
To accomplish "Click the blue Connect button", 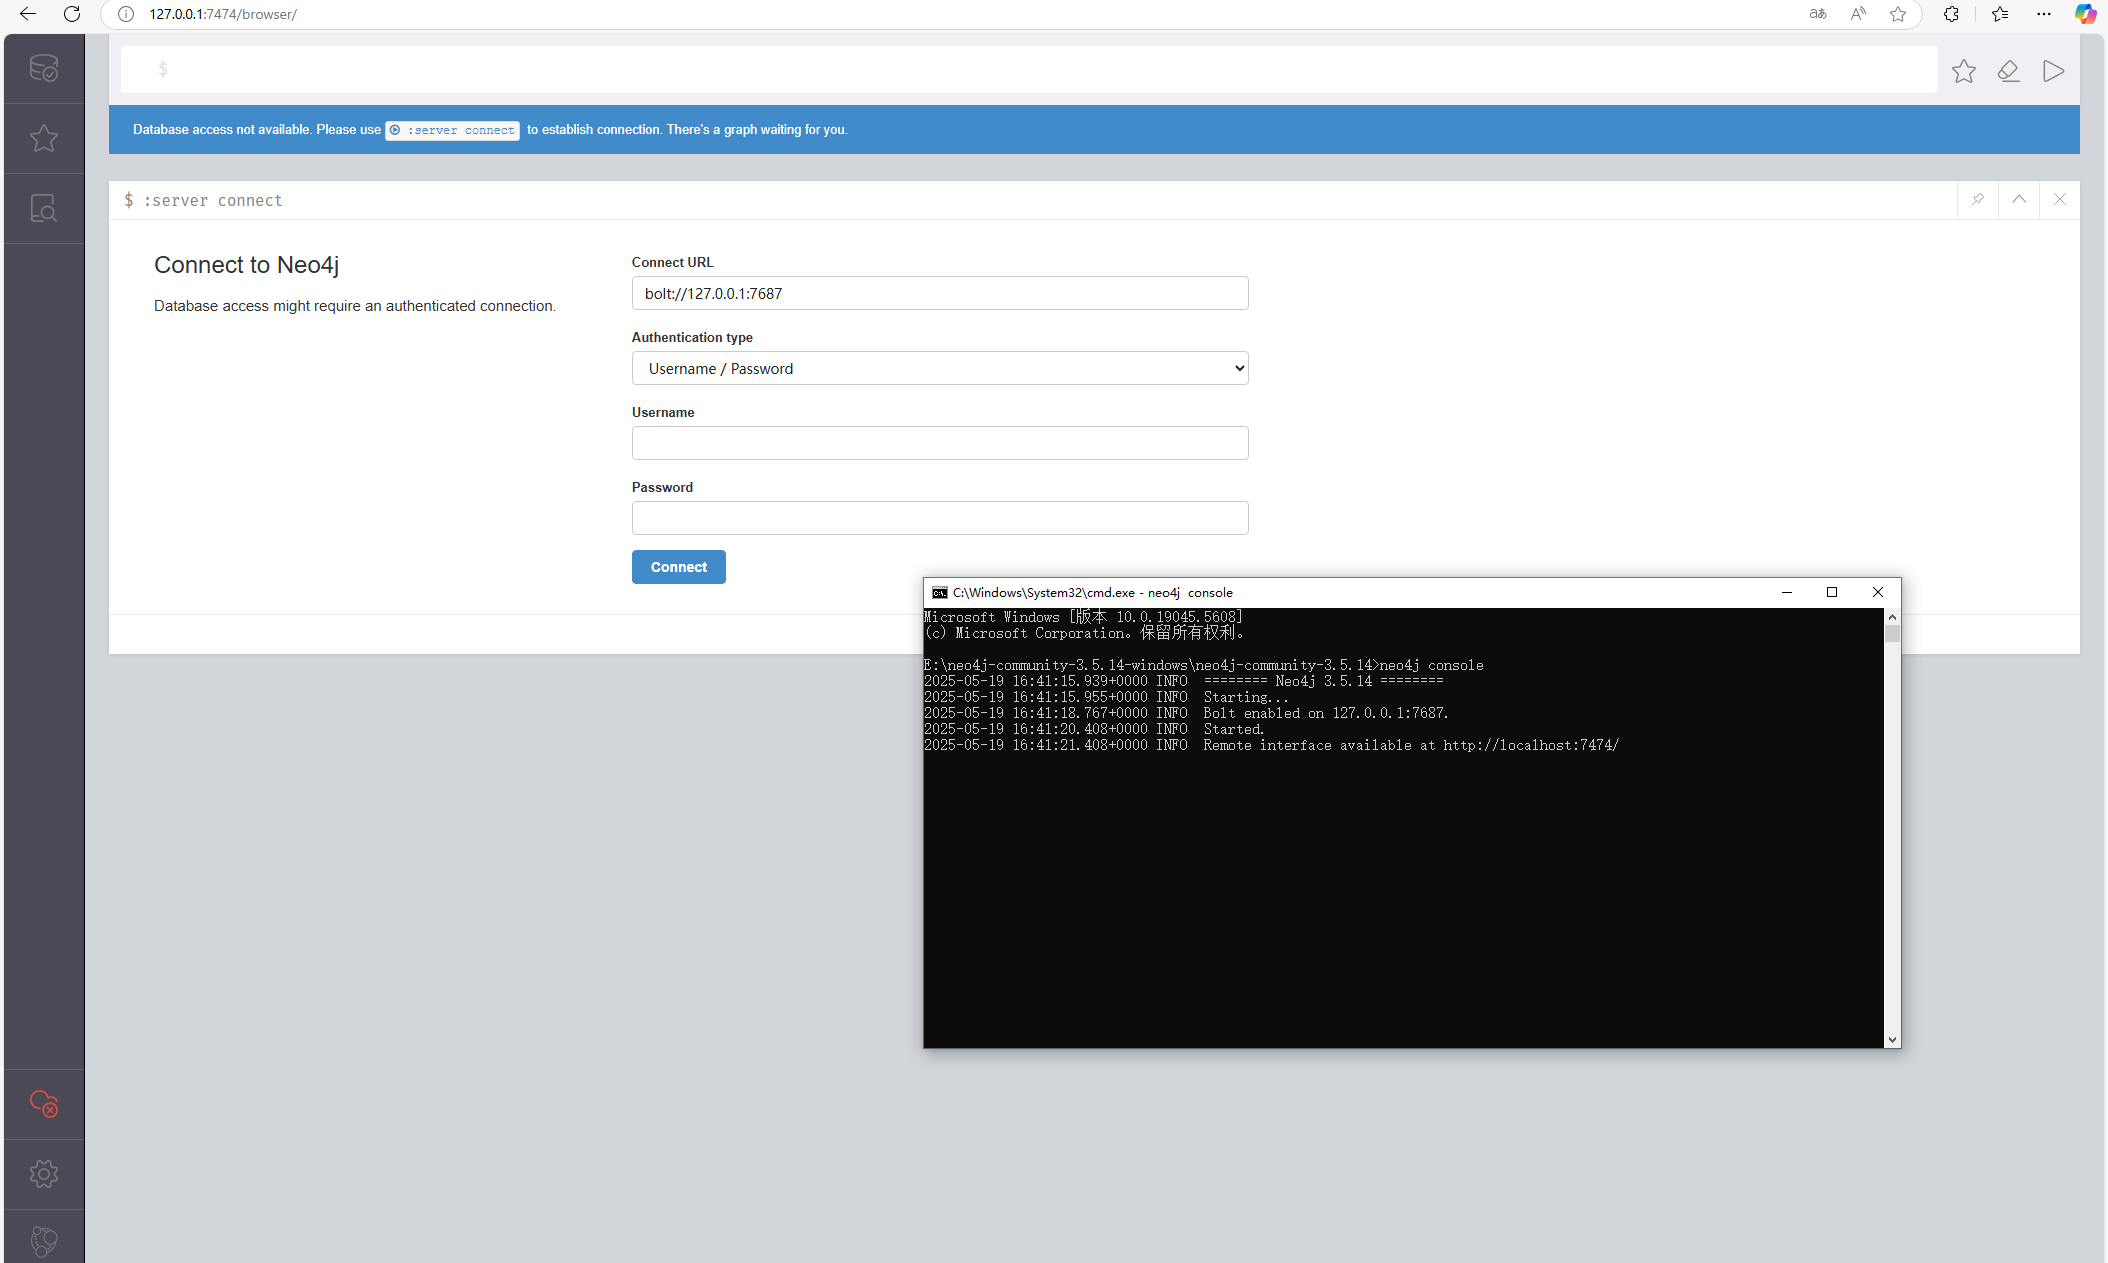I will [679, 567].
